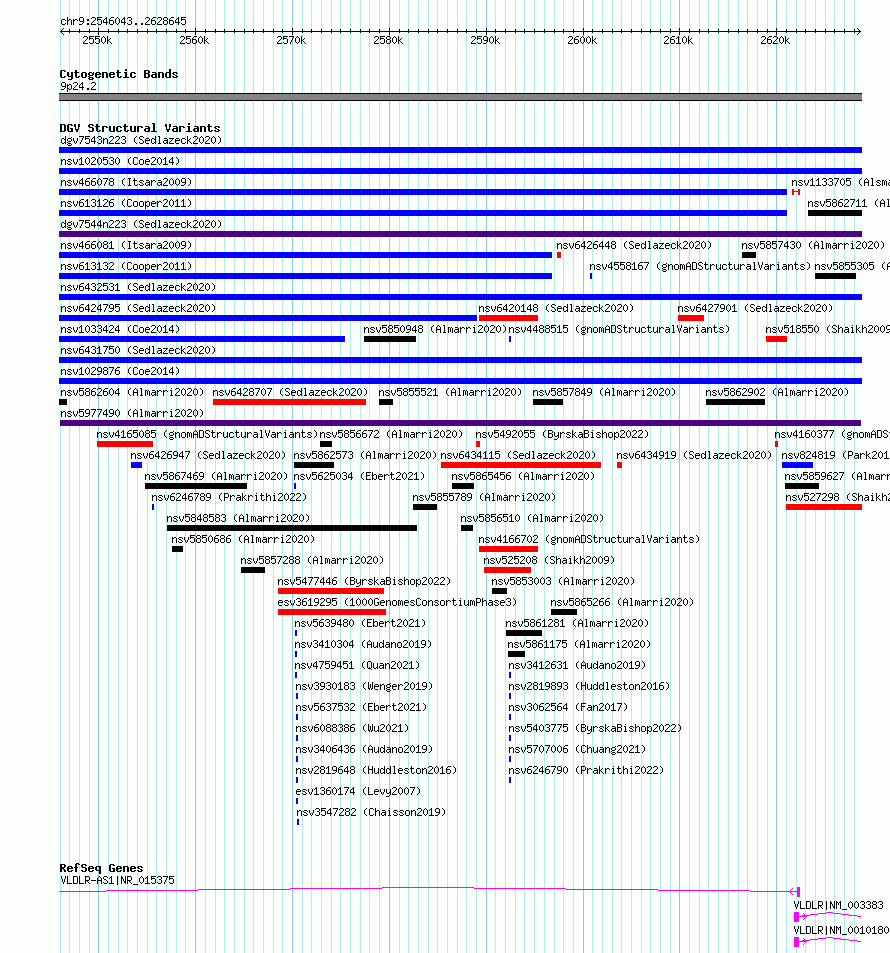Click nsv4759451 (Quan2021) label
Screen dimensions: 890x953
click(x=357, y=666)
